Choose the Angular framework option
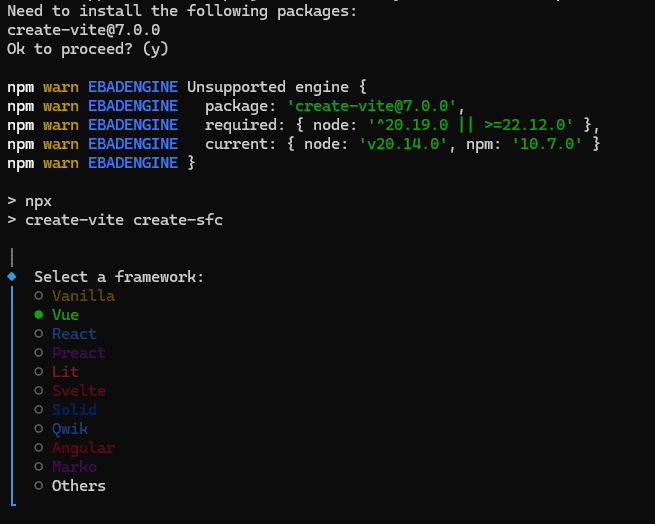655x524 pixels. 83,448
